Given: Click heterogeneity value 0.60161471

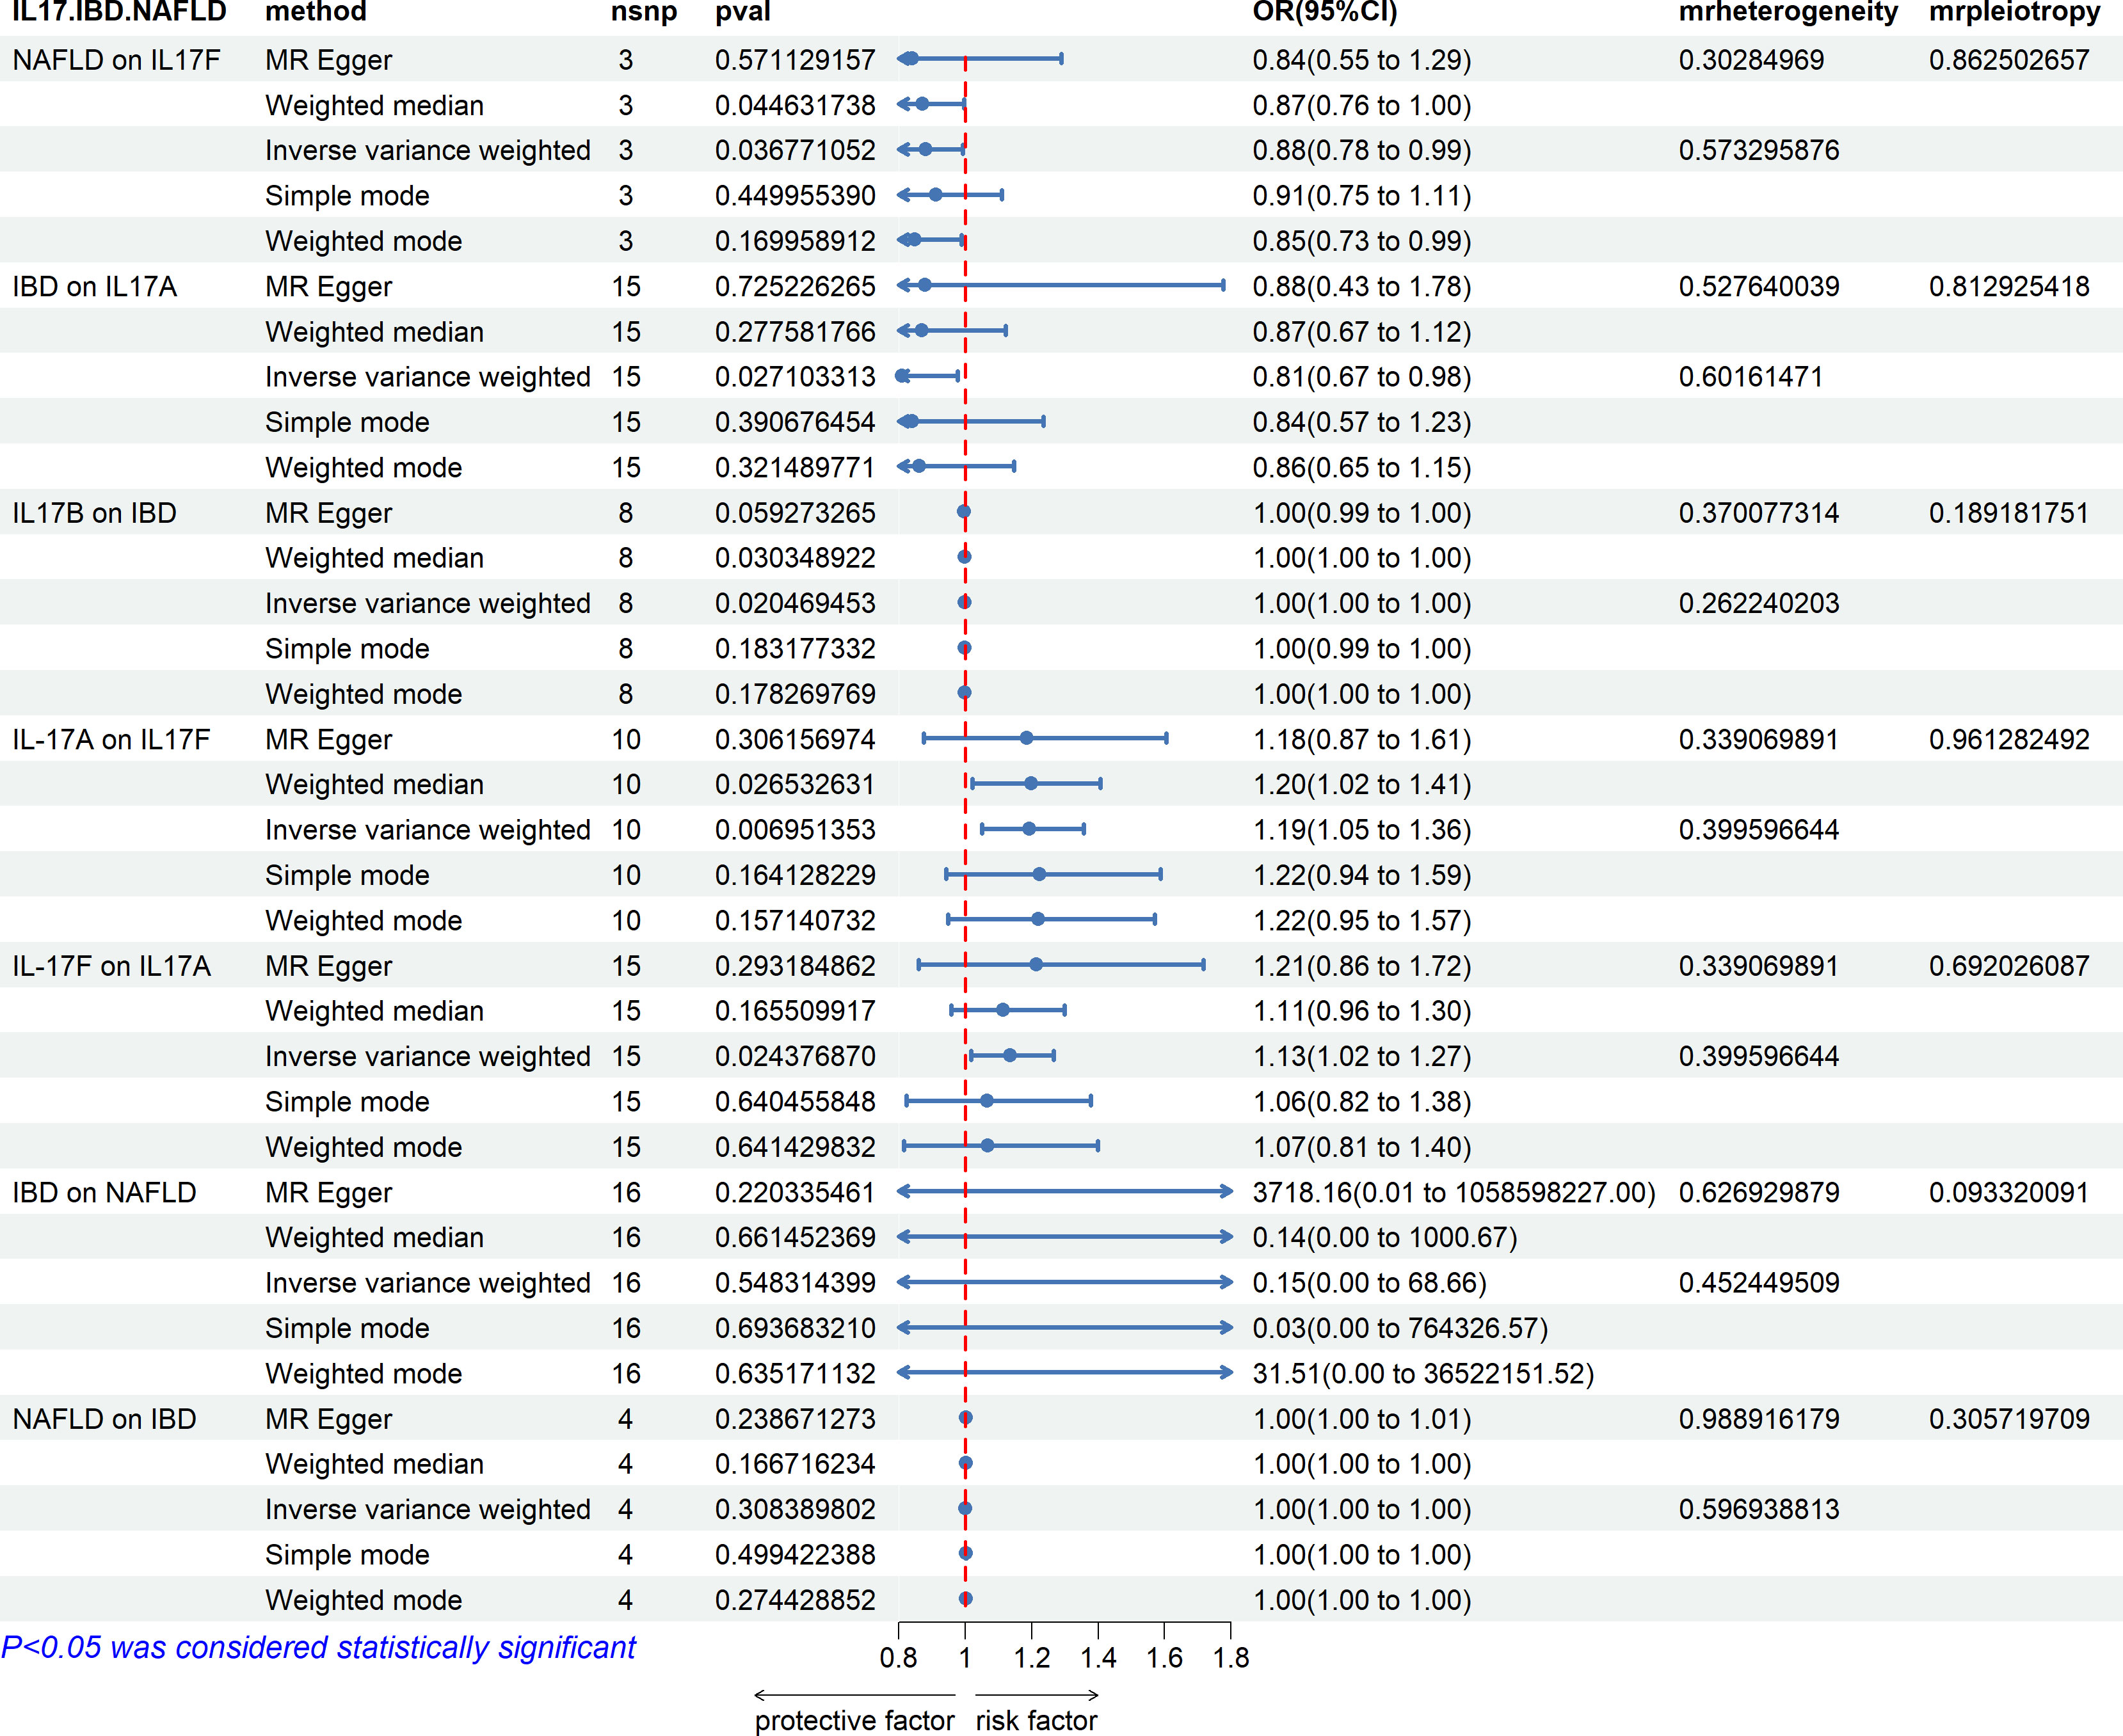Looking at the screenshot, I should (1751, 377).
